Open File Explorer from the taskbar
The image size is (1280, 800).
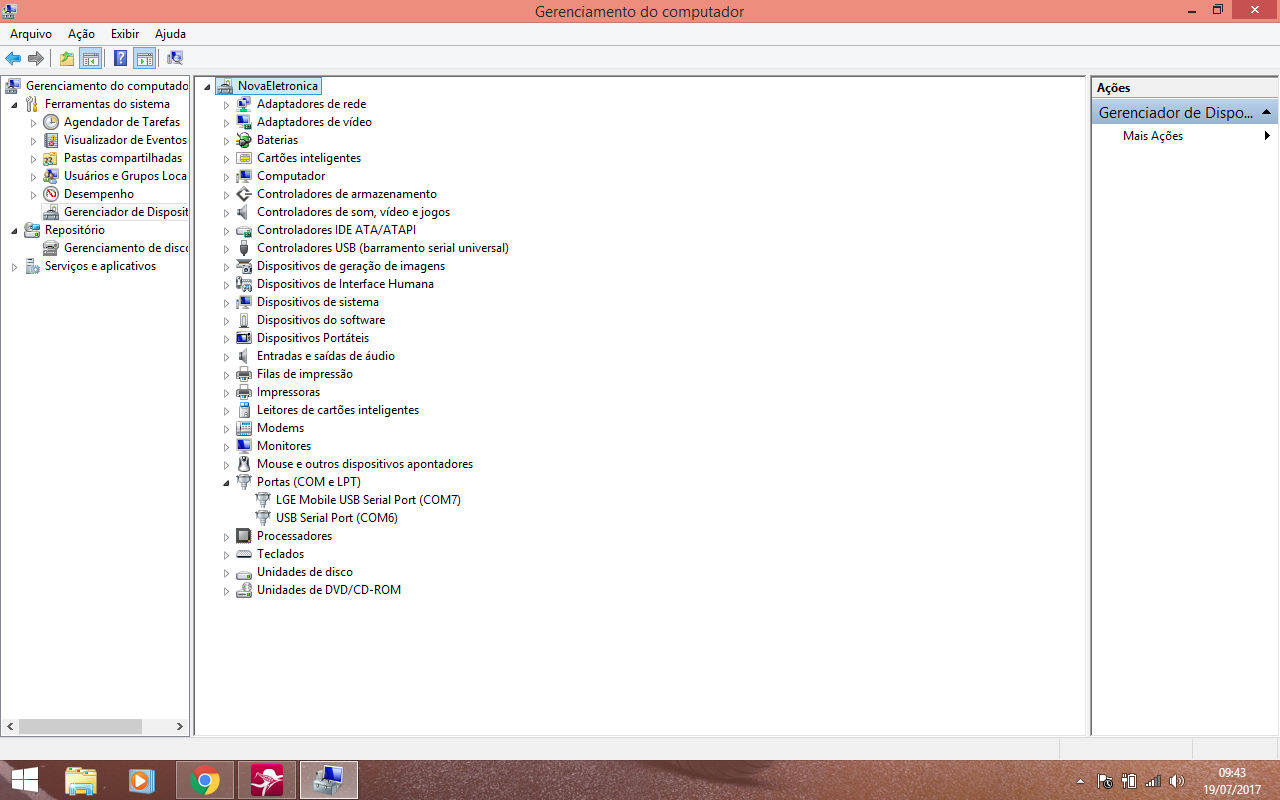coord(81,780)
